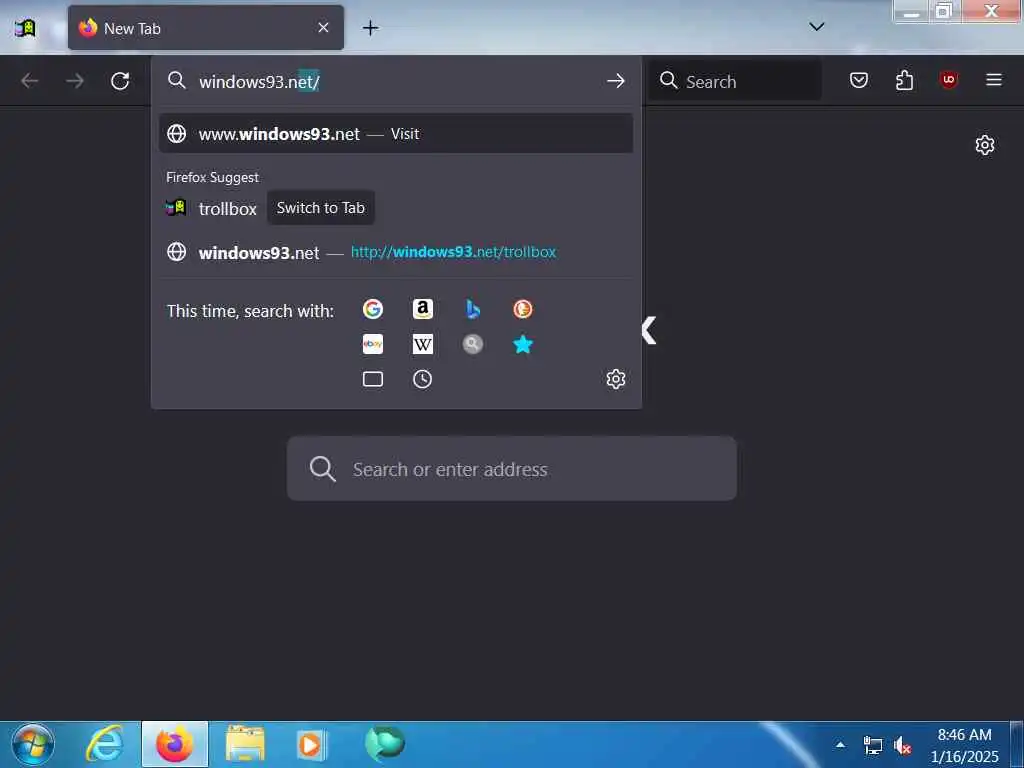
Task: Click the Go arrow in the address bar
Action: pyautogui.click(x=615, y=81)
